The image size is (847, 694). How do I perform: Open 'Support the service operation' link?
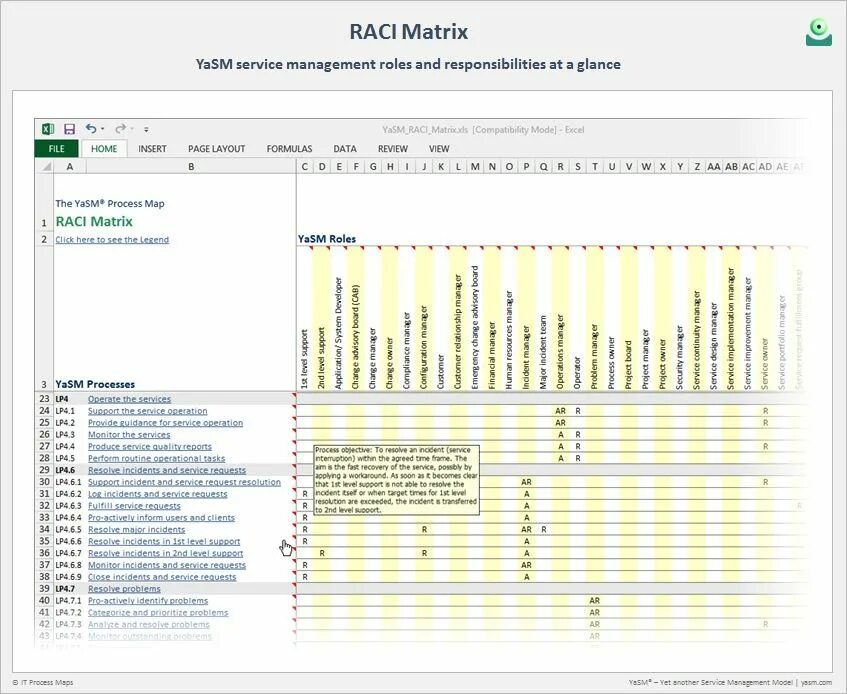(147, 411)
